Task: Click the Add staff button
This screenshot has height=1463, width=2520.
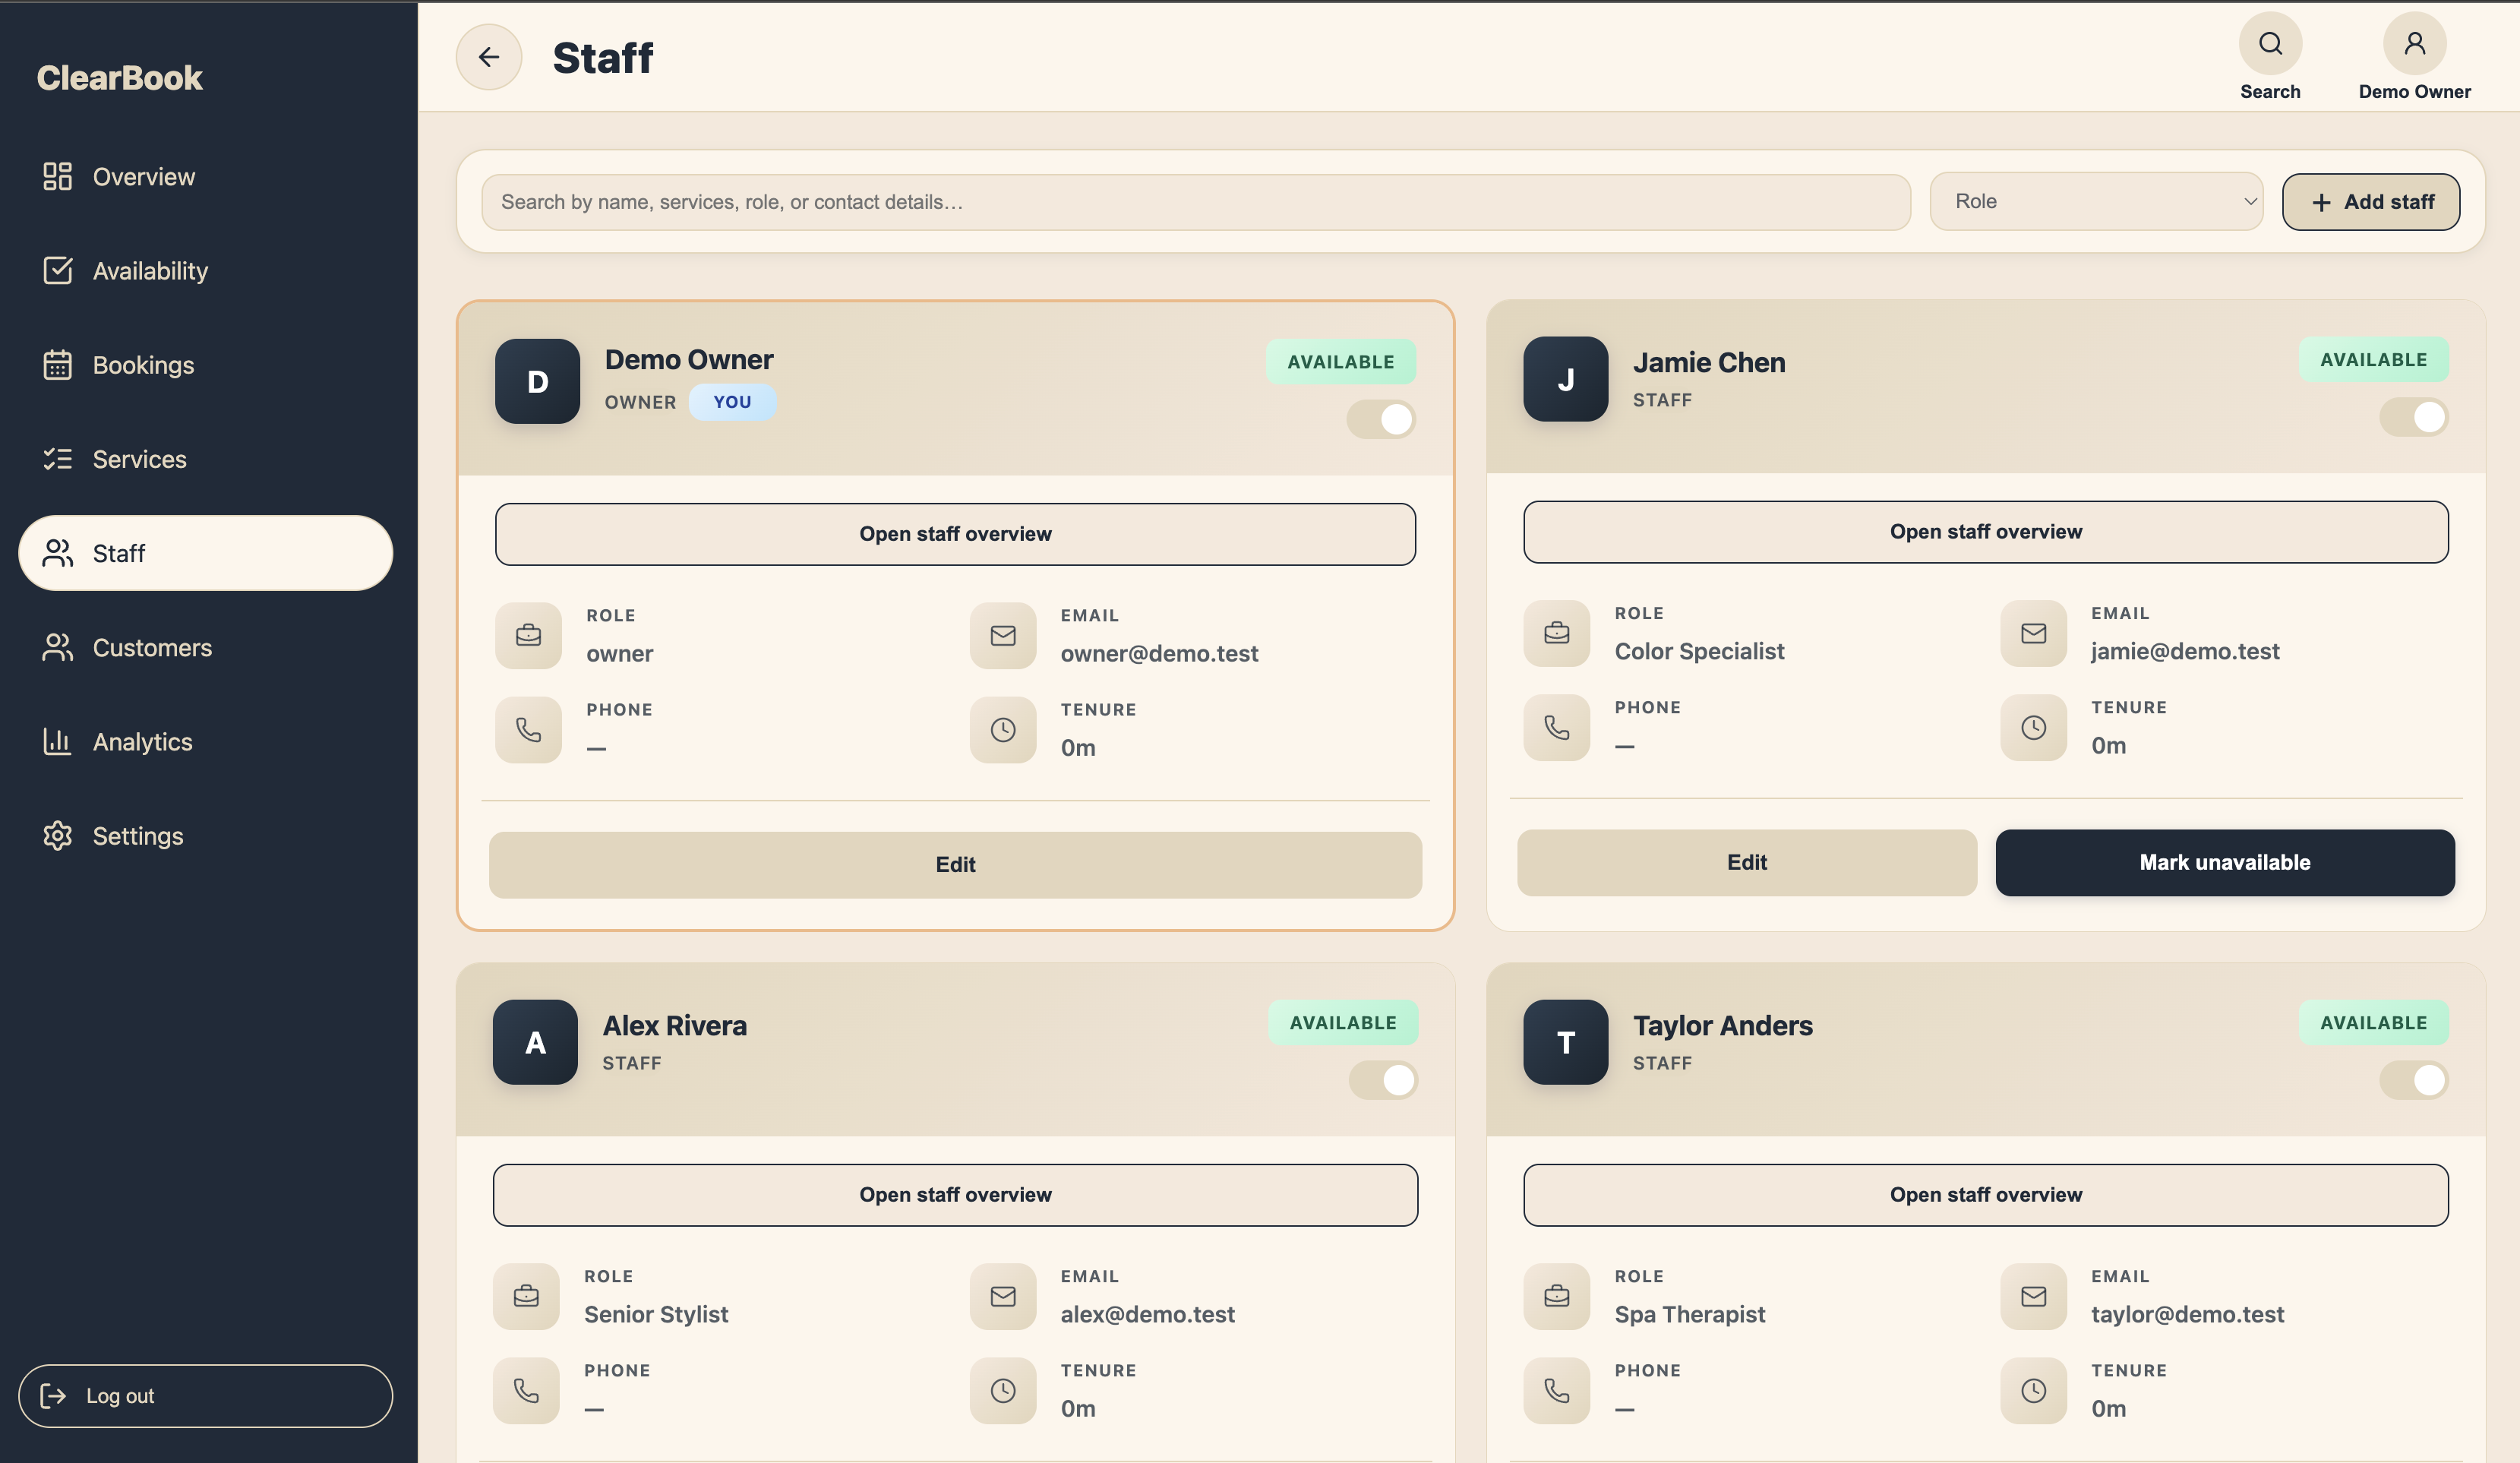Action: pos(2371,201)
